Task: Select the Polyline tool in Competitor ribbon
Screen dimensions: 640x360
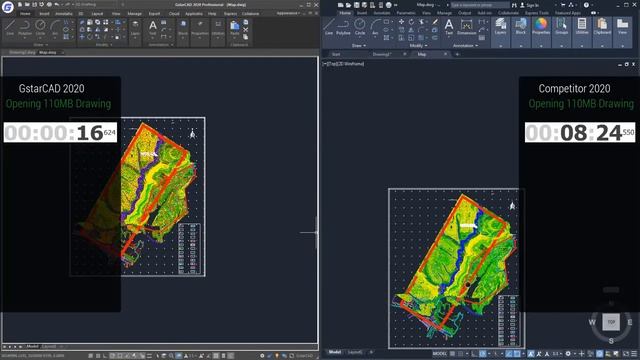Action: point(343,27)
